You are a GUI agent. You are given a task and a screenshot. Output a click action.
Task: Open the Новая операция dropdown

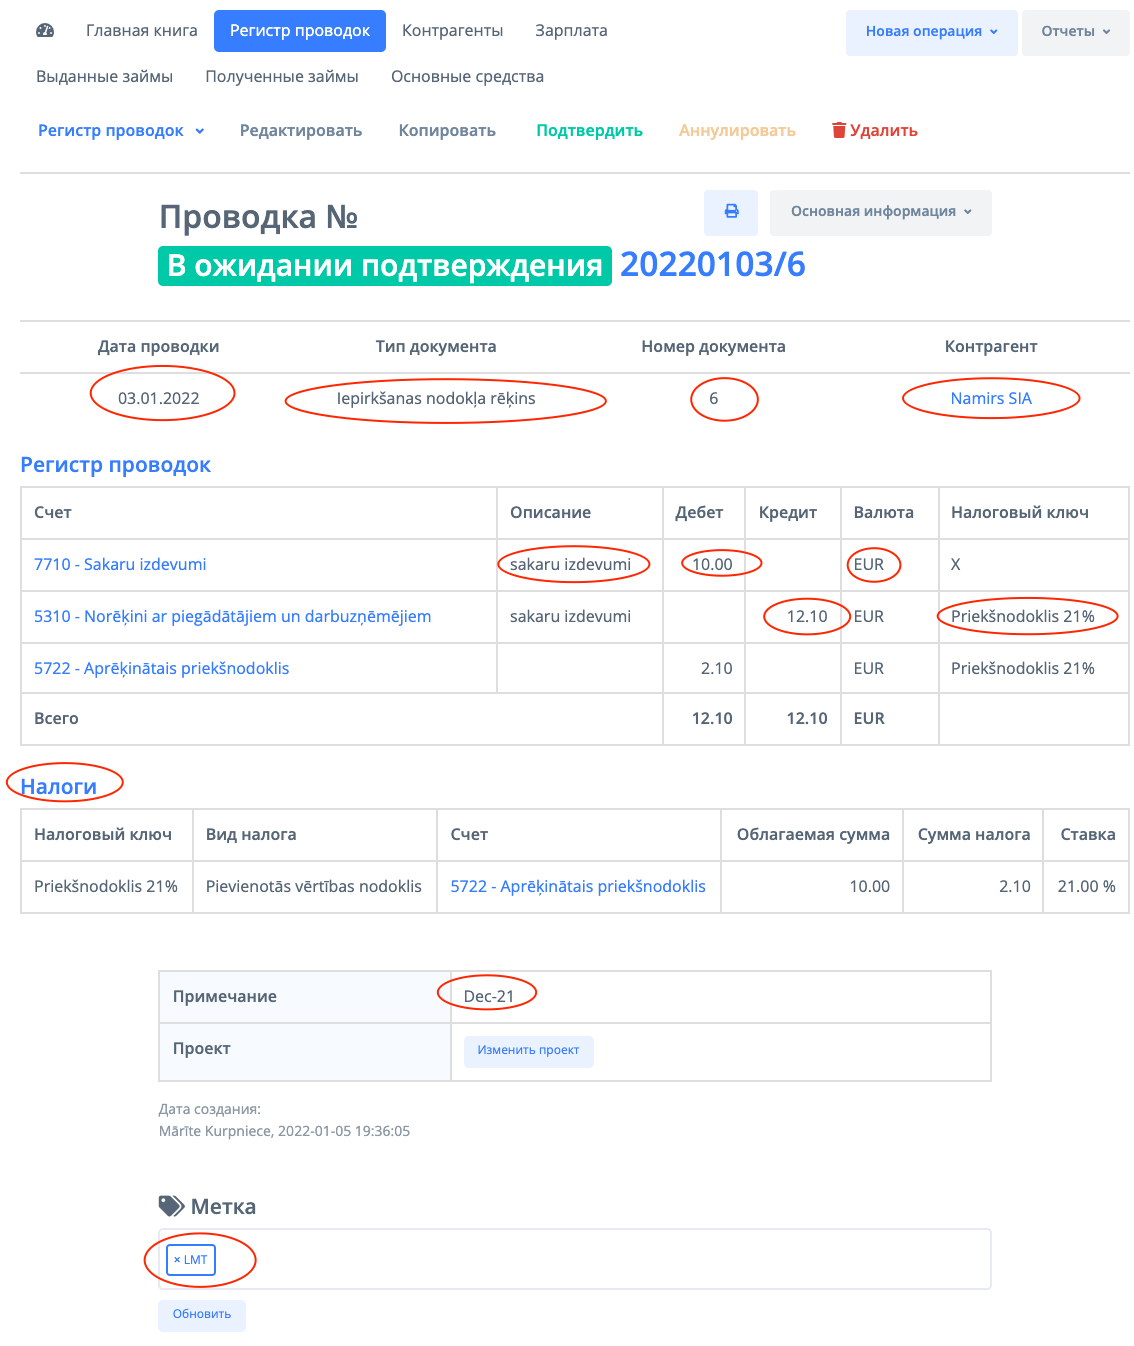931,32
